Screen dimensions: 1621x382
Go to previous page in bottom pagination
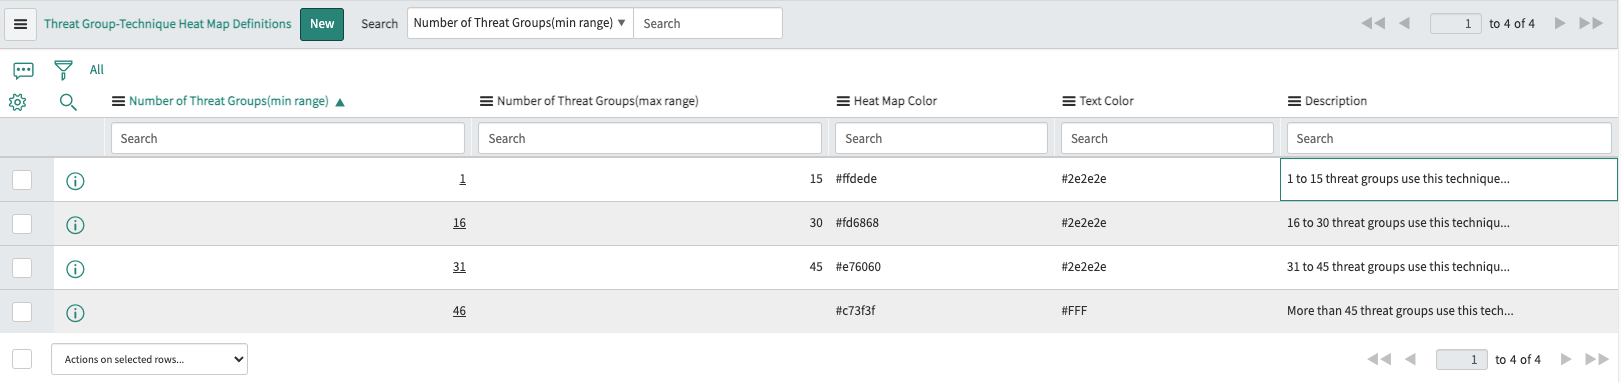(1411, 359)
